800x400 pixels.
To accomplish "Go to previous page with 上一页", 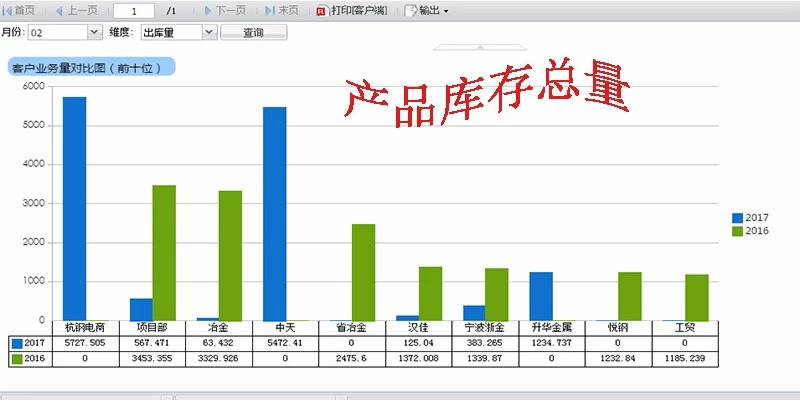I will 60,11.
